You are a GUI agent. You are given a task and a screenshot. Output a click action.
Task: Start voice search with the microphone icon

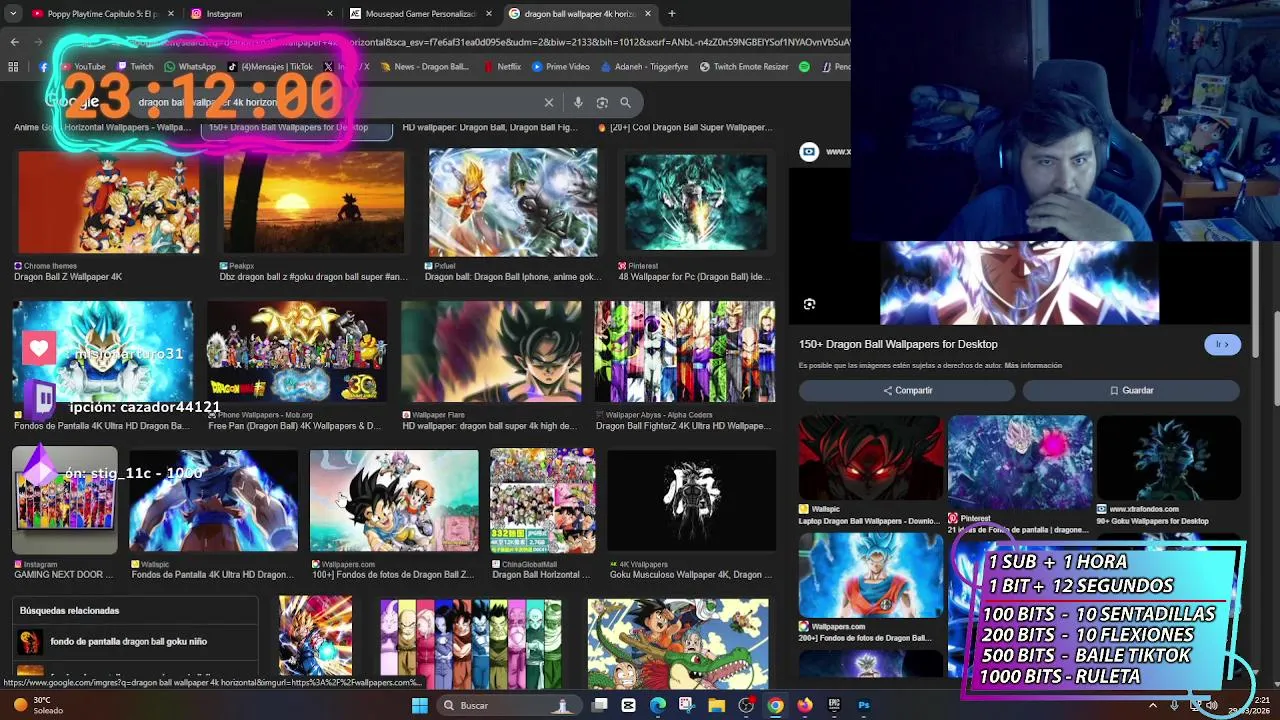click(x=578, y=102)
